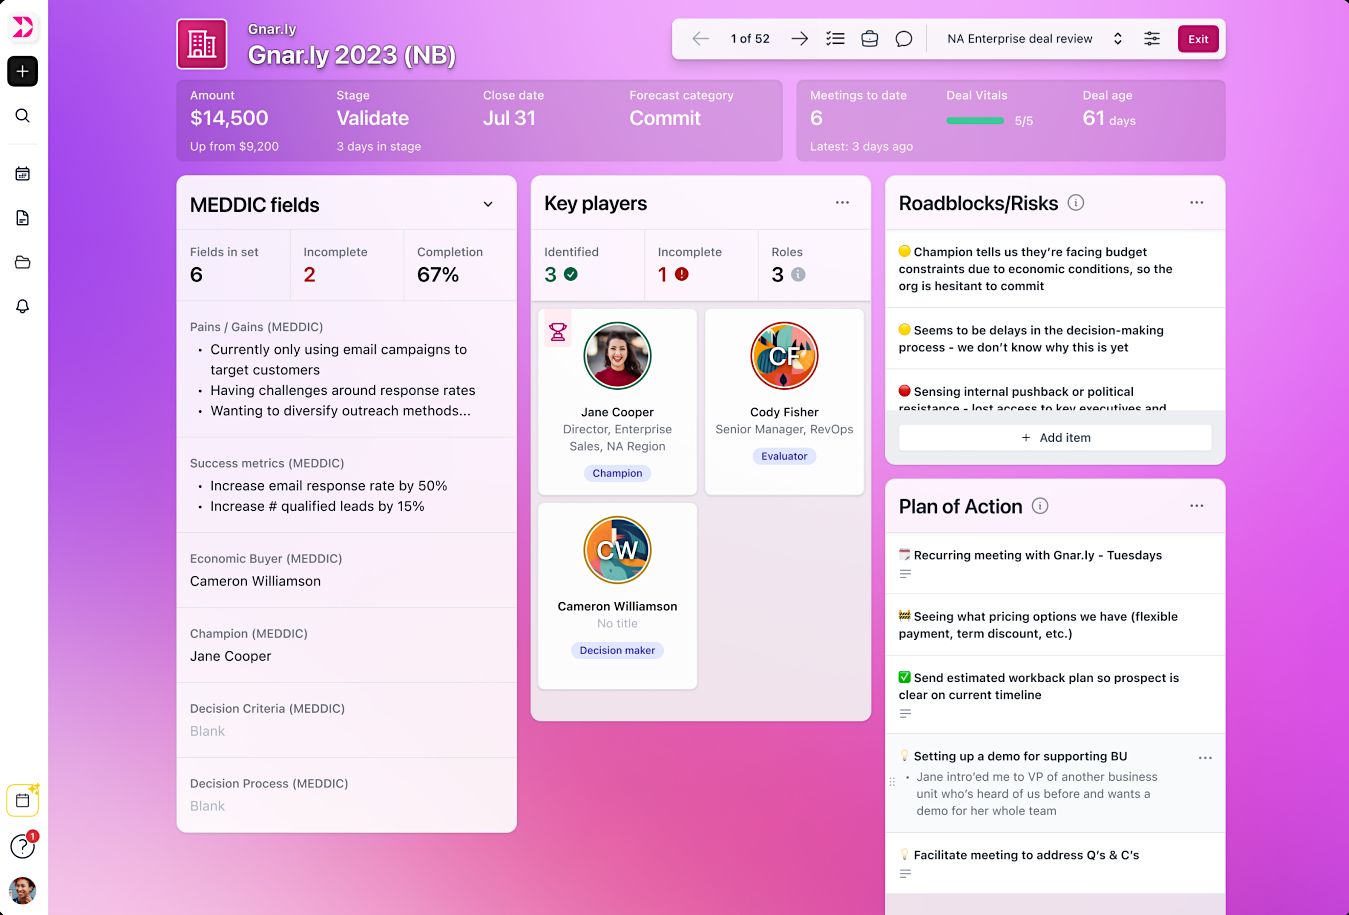Viewport: 1349px width, 915px height.
Task: Open the help question mark icon
Action: point(22,847)
